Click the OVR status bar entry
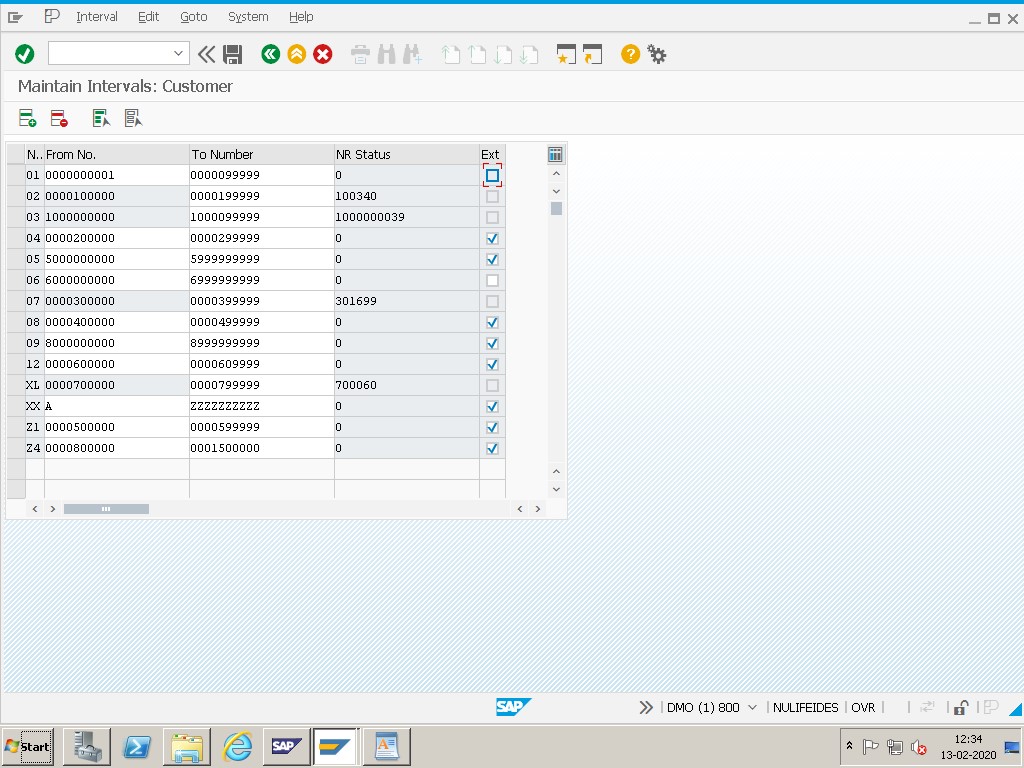Viewport: 1024px width, 768px height. pyautogui.click(x=863, y=707)
